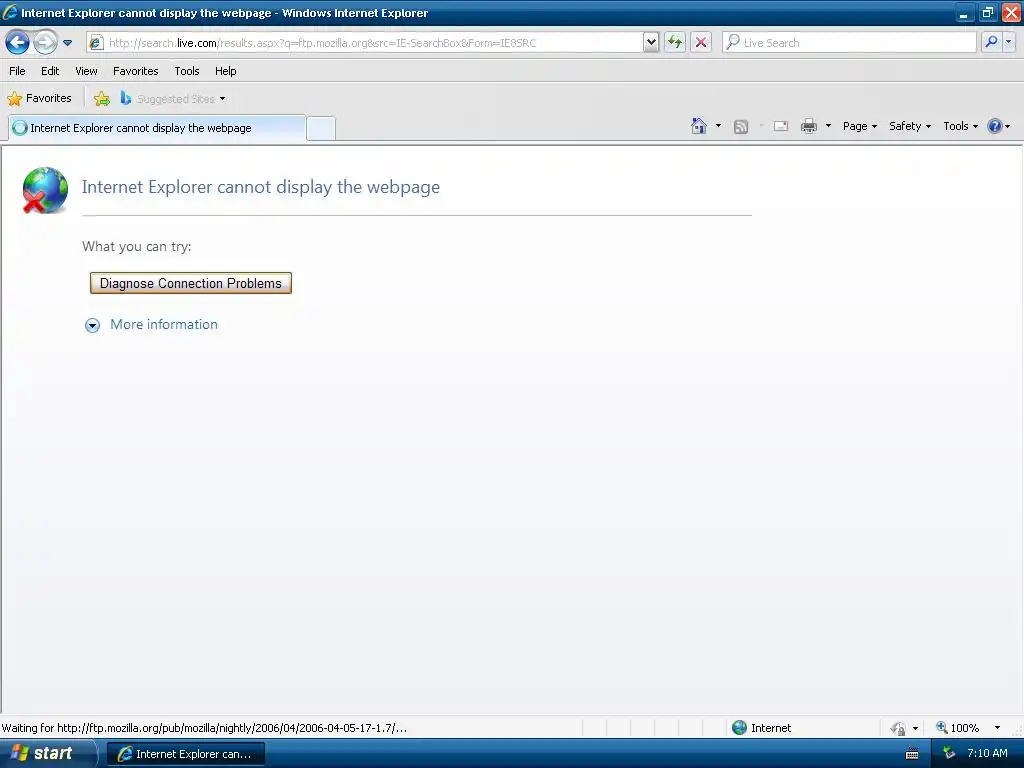Click the Refresh page icon
The width and height of the screenshot is (1024, 768).
tap(675, 43)
